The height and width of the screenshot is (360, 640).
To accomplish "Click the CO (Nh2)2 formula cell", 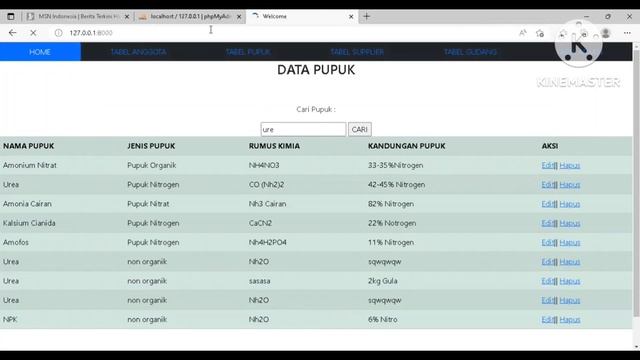I will pos(266,184).
